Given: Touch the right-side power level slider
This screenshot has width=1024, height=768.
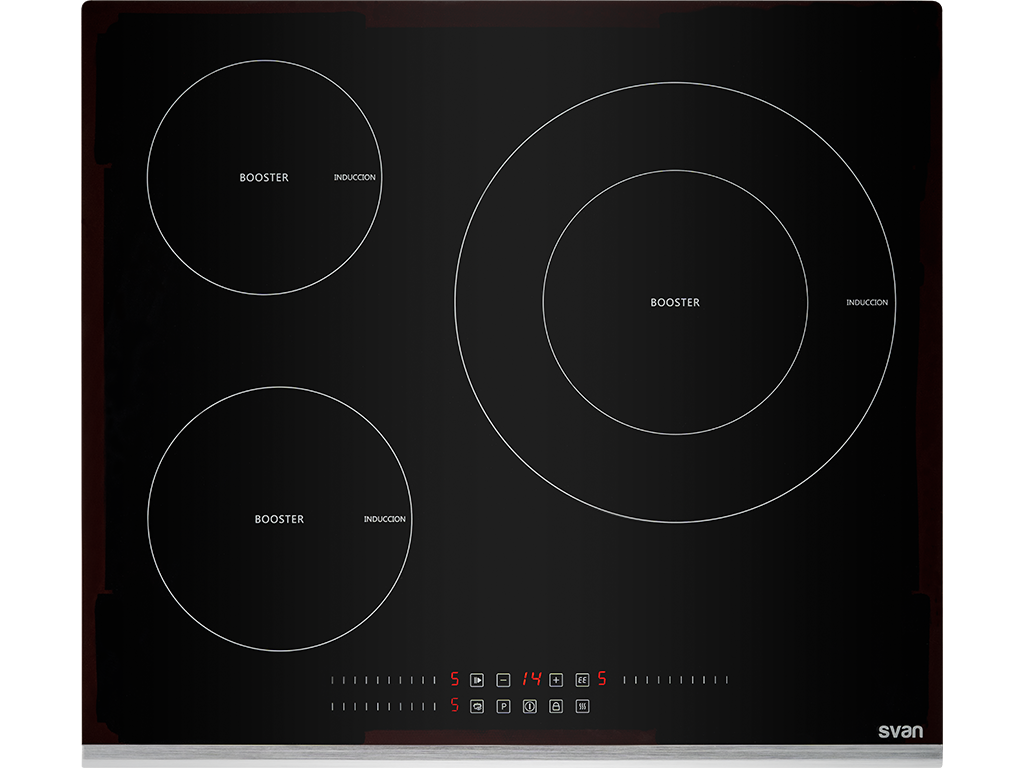Looking at the screenshot, I should click(675, 680).
